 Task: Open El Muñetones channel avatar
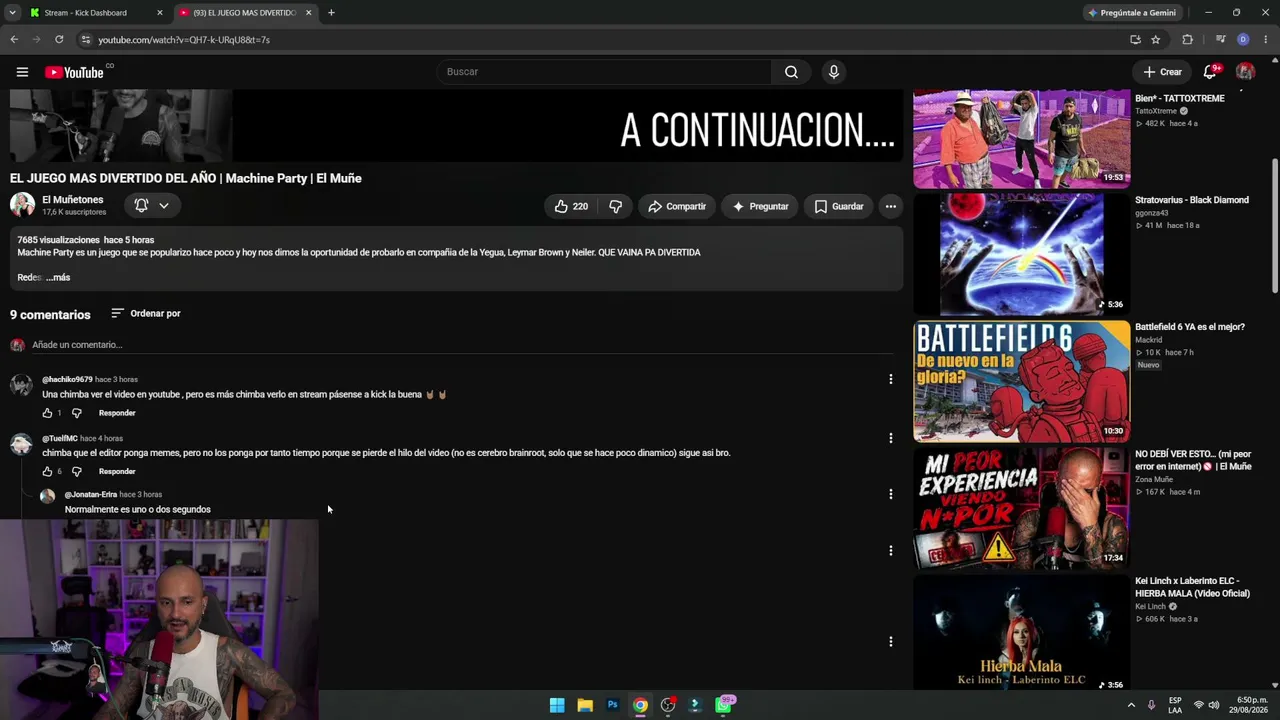click(x=22, y=205)
